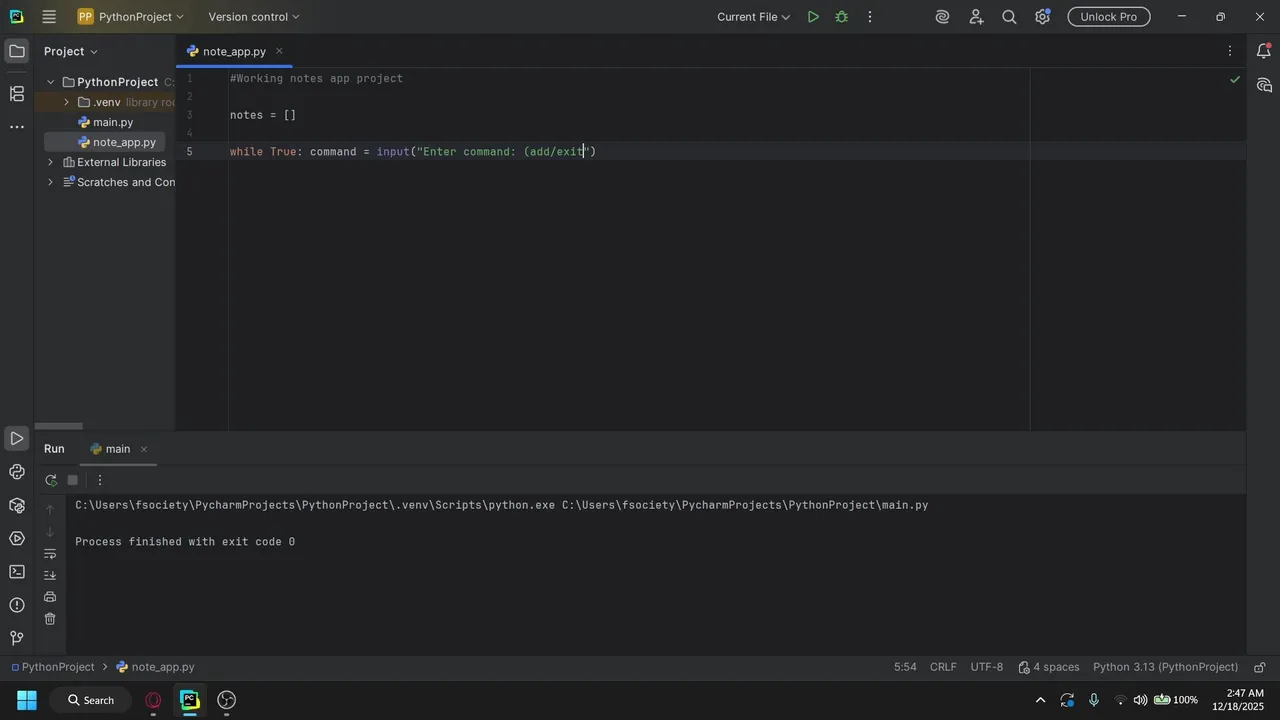The height and width of the screenshot is (720, 1280).
Task: Open Search Everywhere magnifier icon
Action: (1009, 17)
